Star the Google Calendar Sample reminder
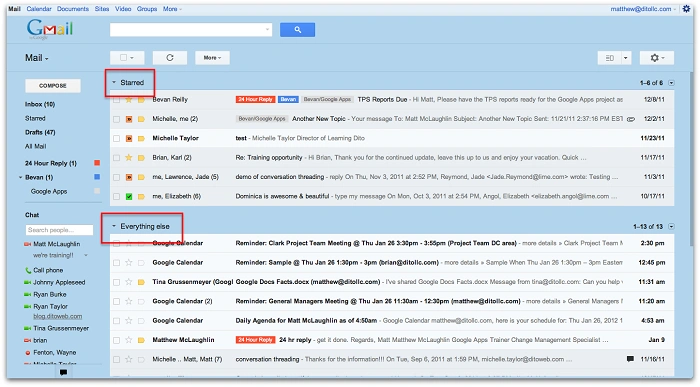This screenshot has width=700, height=387. [129, 262]
